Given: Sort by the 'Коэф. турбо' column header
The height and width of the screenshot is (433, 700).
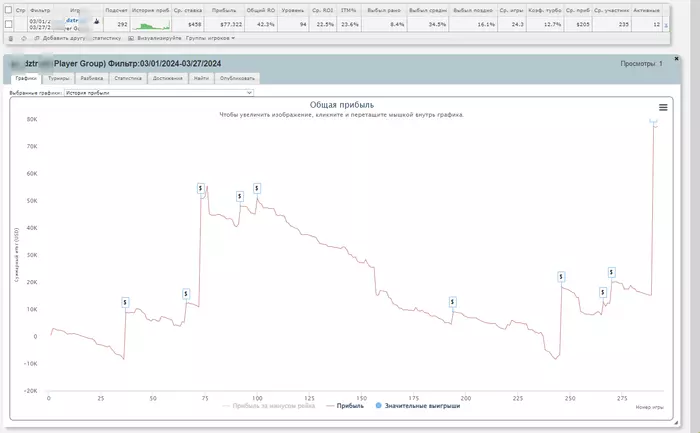Looking at the screenshot, I should click(545, 10).
